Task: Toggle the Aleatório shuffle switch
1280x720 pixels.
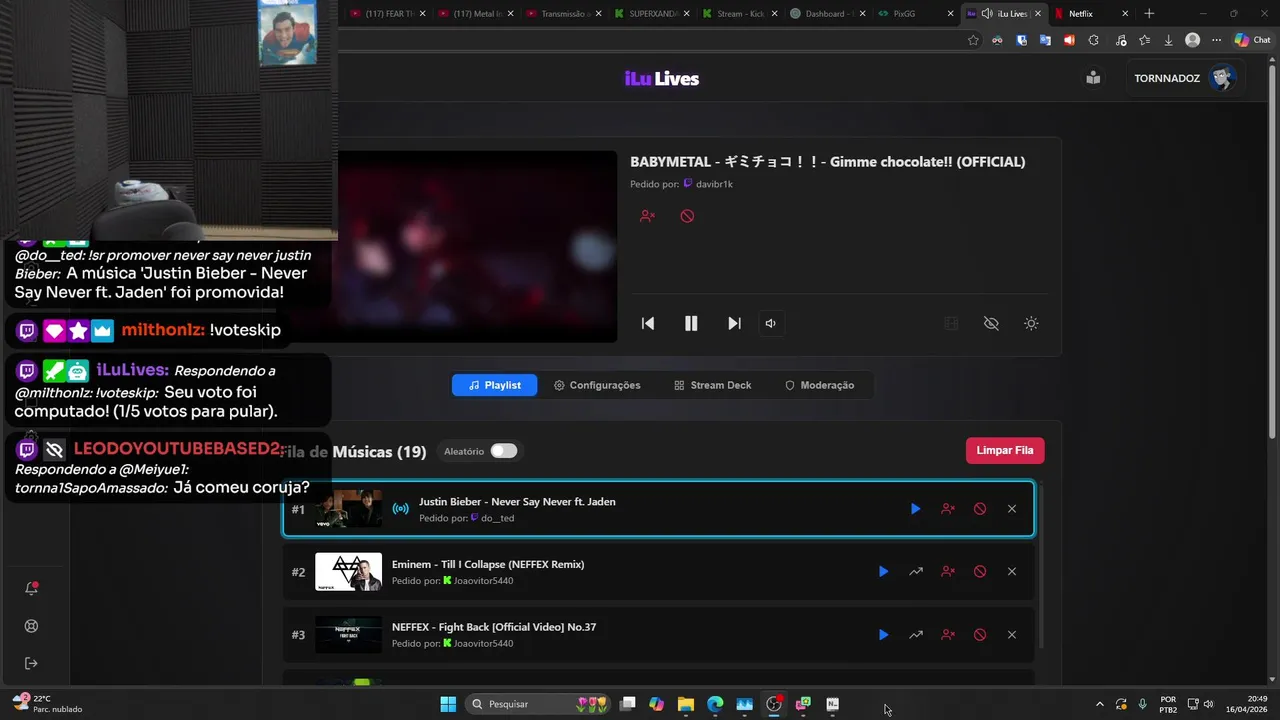Action: point(504,451)
